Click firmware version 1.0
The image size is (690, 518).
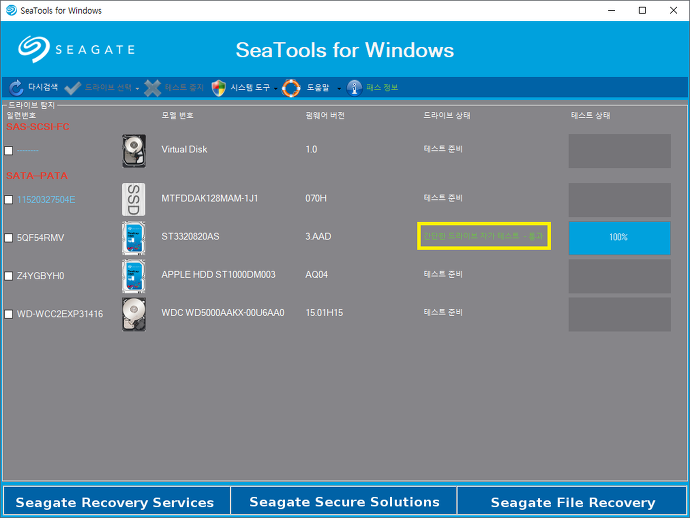pos(311,149)
